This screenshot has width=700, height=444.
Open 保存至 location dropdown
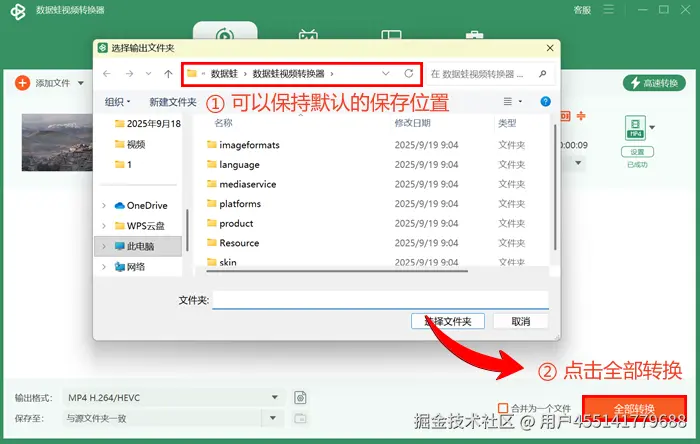tap(273, 418)
